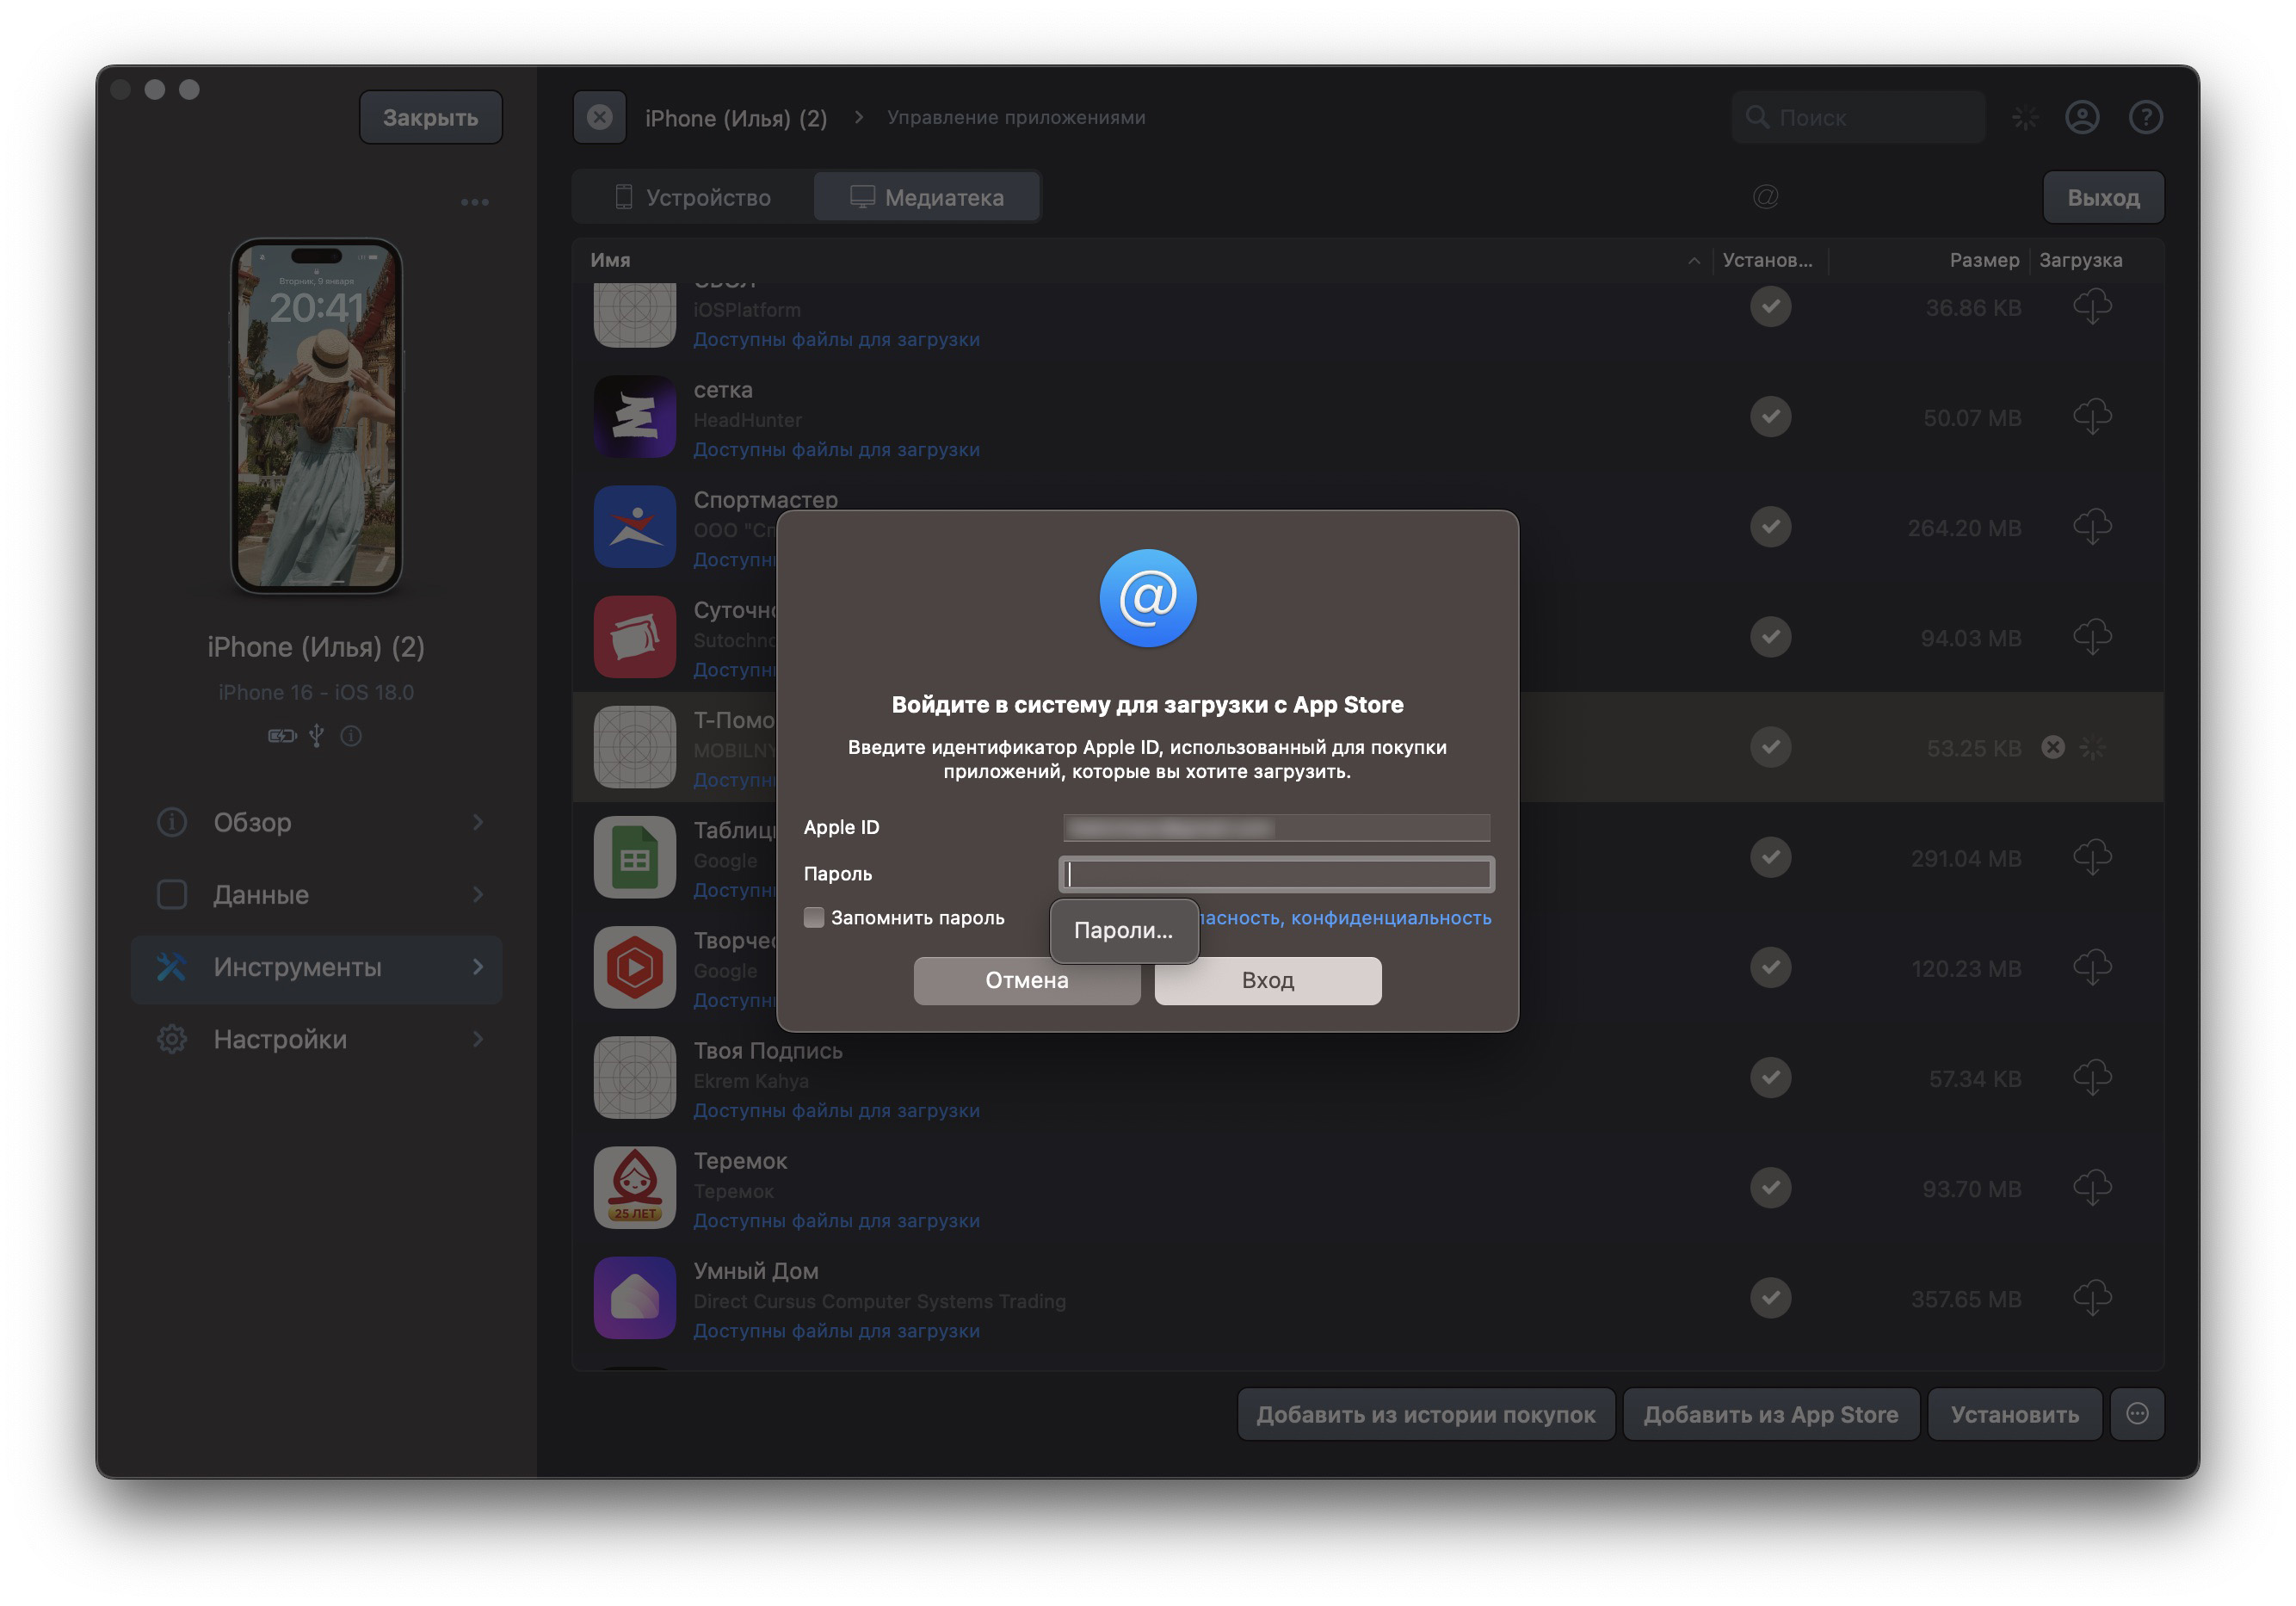Screen dimensions: 2296x1606
Task: Click installed checkmark on 94.03 MB row
Action: pyautogui.click(x=1770, y=637)
